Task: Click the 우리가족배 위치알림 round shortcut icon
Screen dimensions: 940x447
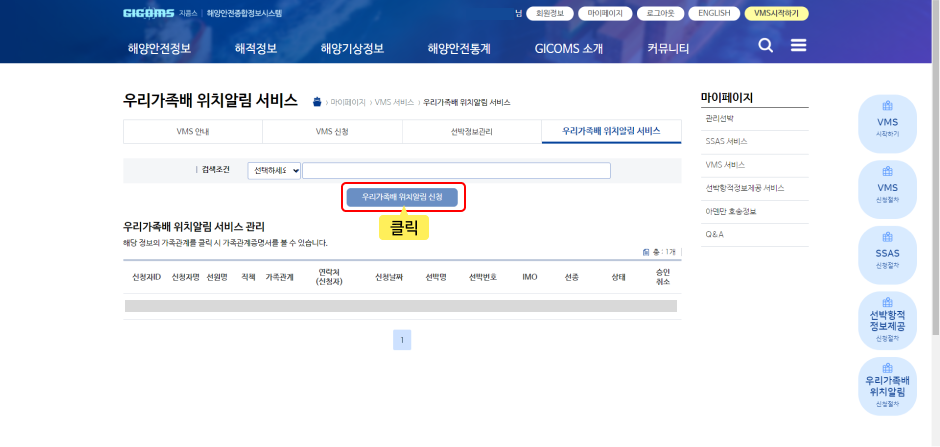Action: coord(887,386)
